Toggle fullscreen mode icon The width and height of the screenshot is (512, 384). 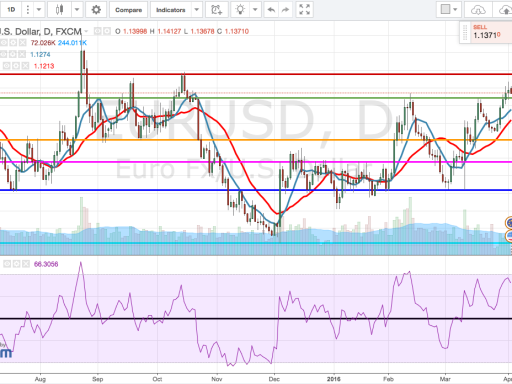tap(304, 10)
